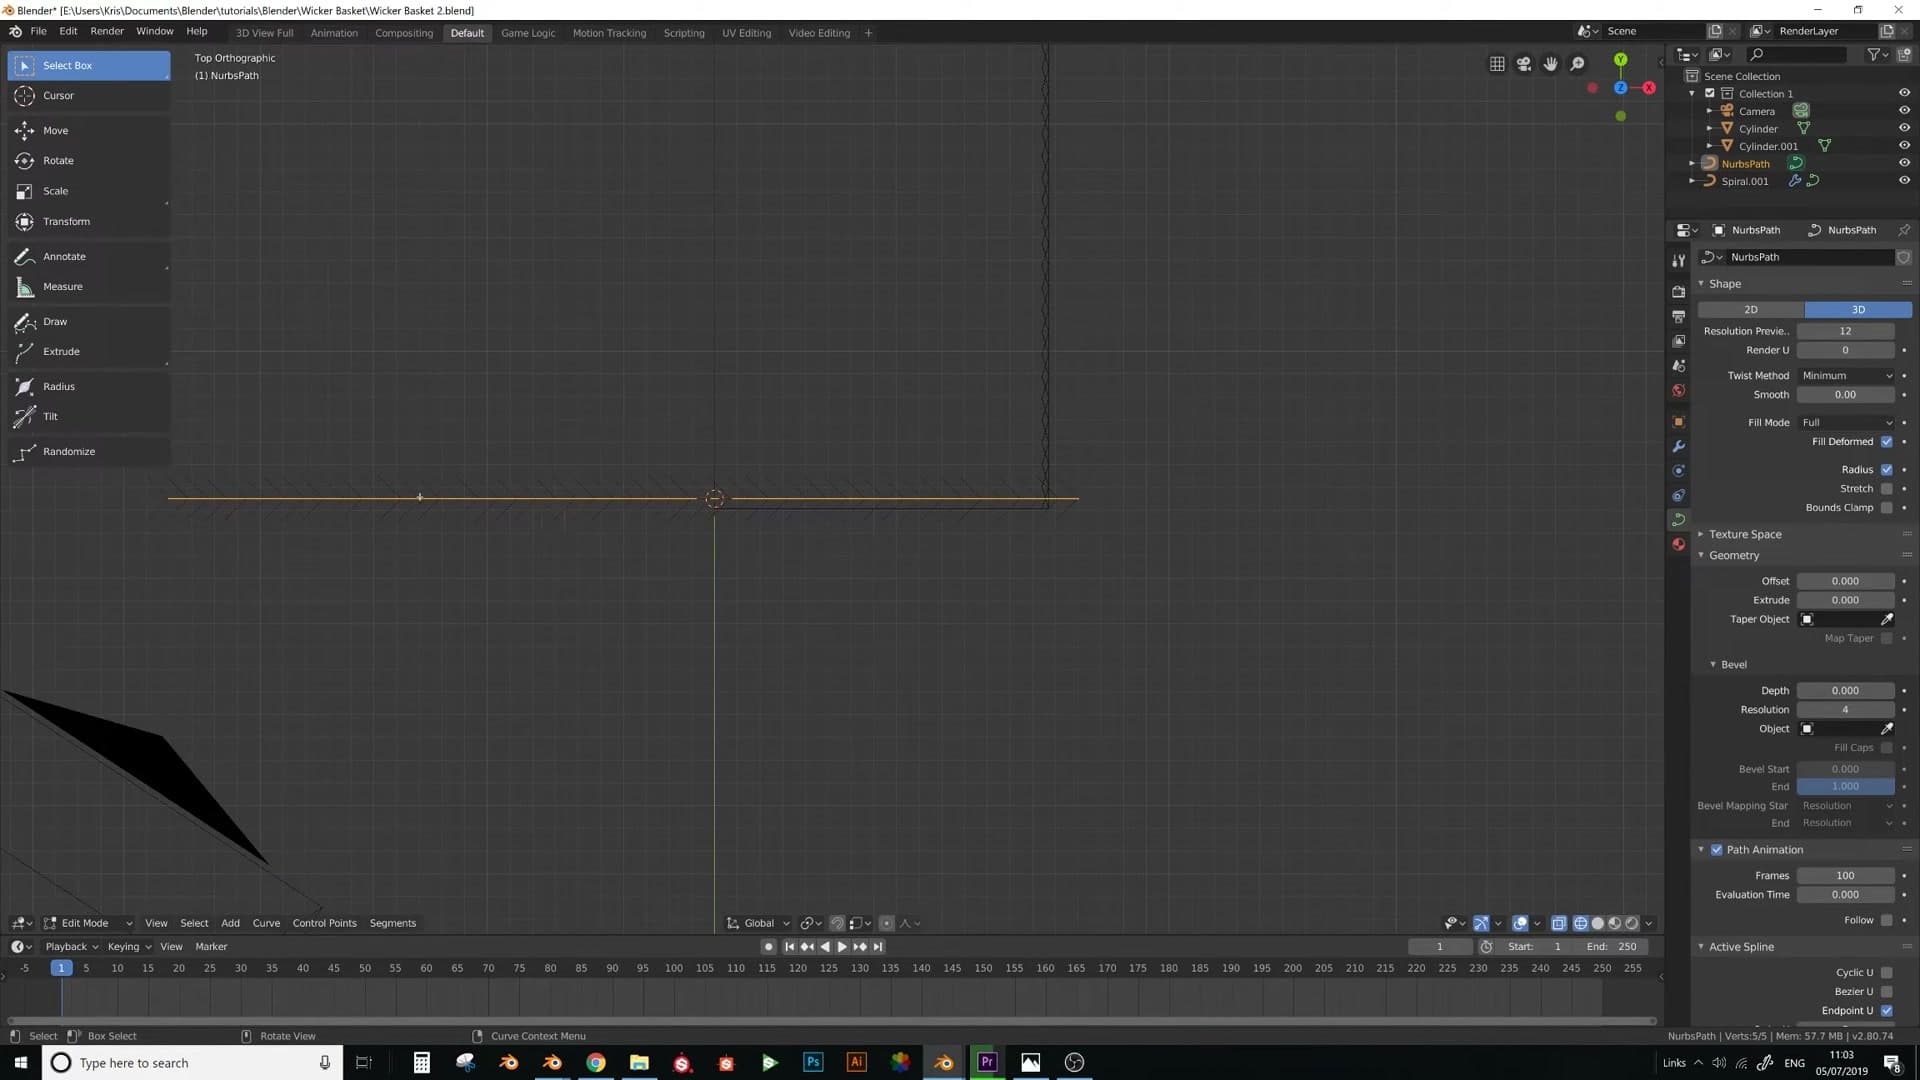1920x1080 pixels.
Task: Pick the Scale tool
Action: pos(89,191)
